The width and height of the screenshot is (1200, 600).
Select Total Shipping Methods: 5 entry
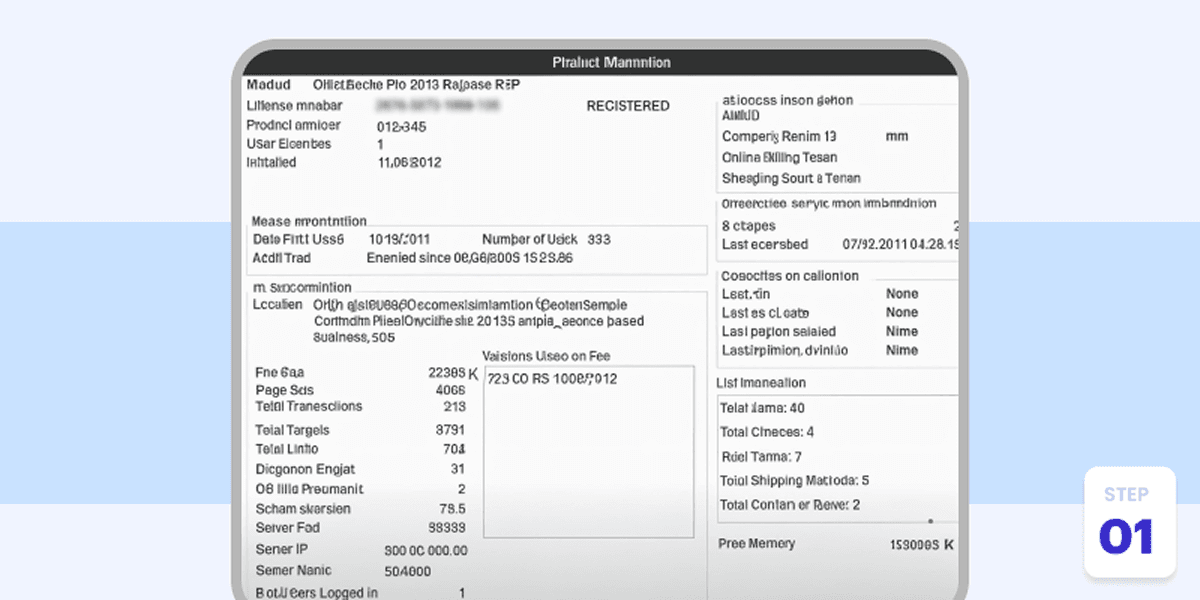point(795,480)
